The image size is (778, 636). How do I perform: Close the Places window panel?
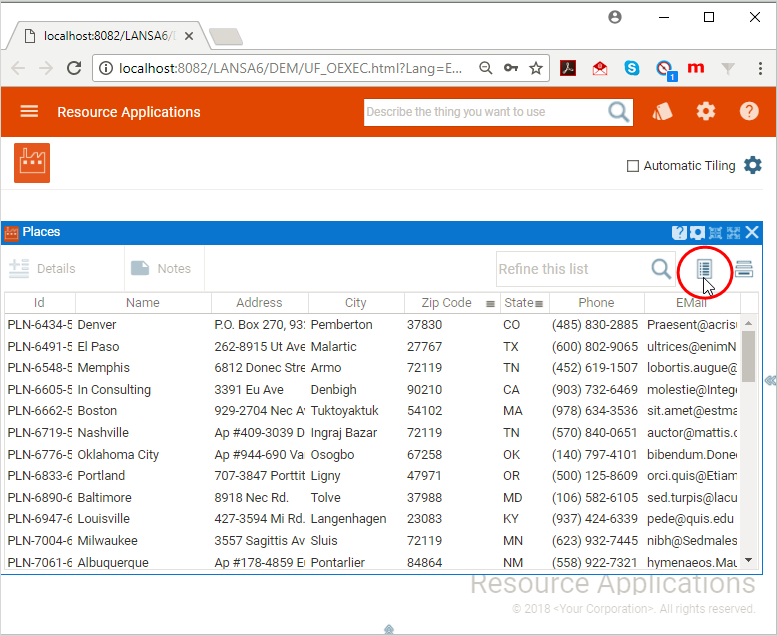pyautogui.click(x=752, y=232)
